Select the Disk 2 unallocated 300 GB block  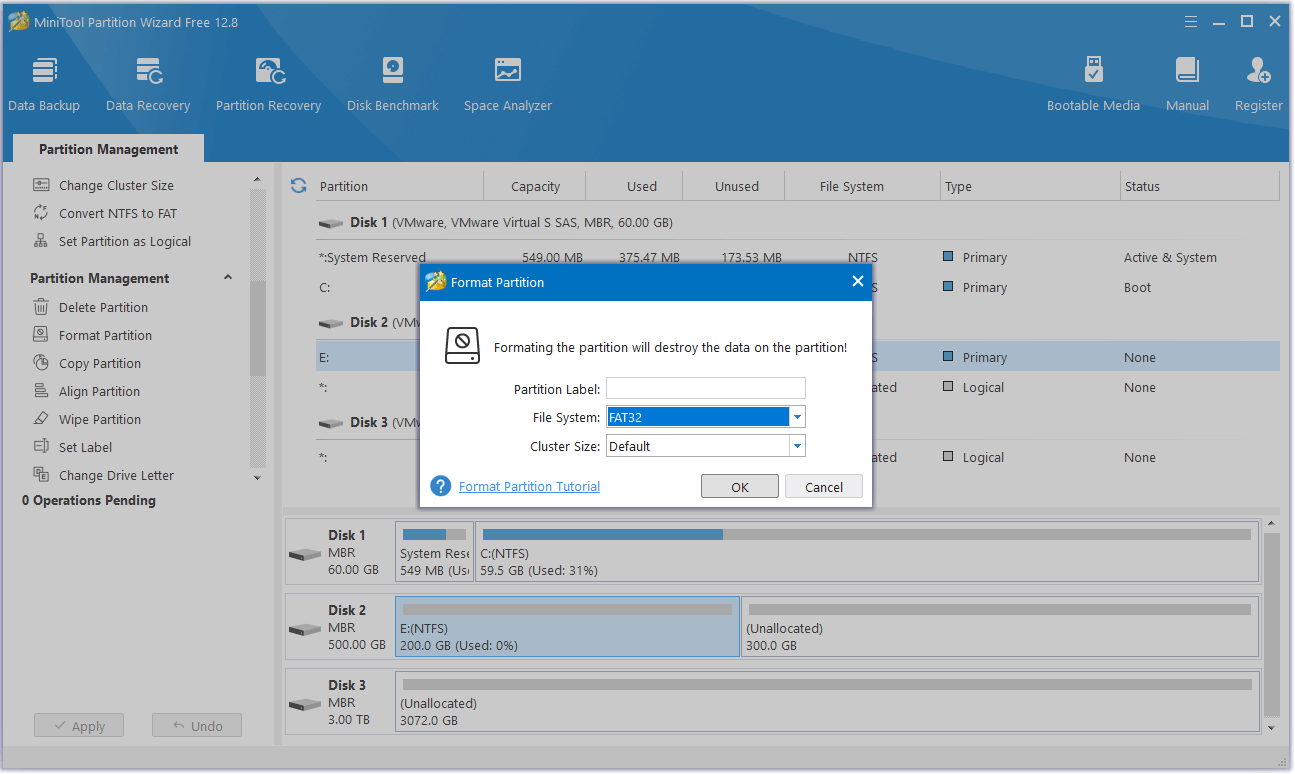pyautogui.click(x=999, y=628)
